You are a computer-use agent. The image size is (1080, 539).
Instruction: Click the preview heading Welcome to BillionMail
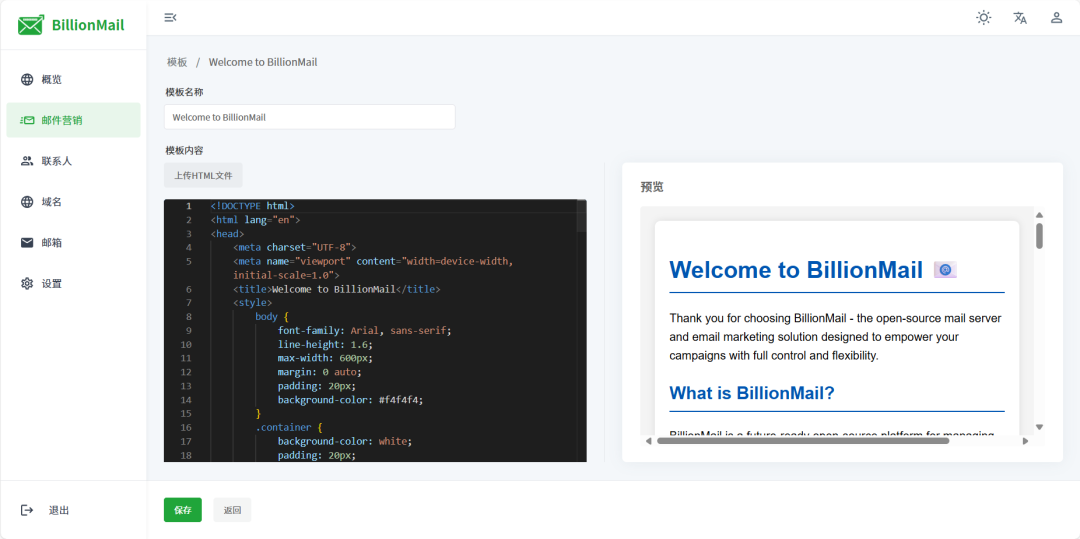tap(796, 270)
